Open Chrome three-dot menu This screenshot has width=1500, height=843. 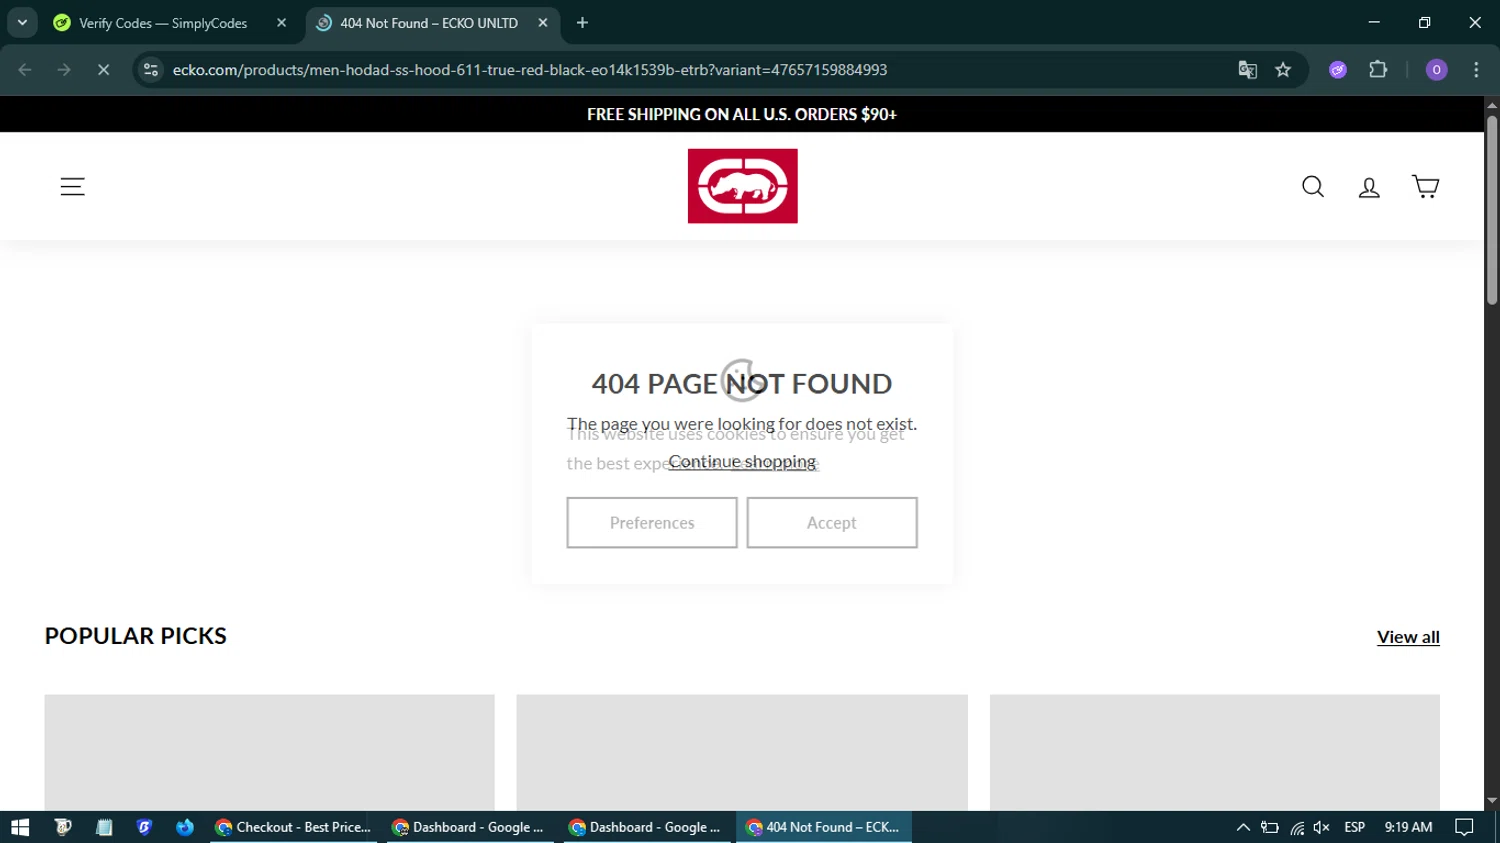click(x=1476, y=70)
